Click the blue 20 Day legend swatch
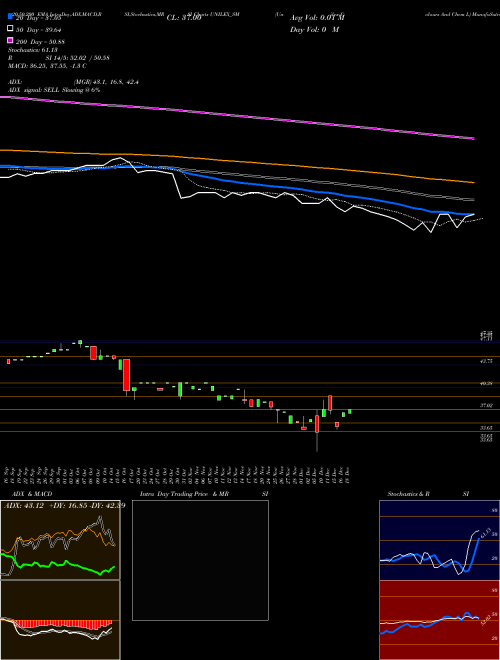The image size is (500, 660). point(10,18)
